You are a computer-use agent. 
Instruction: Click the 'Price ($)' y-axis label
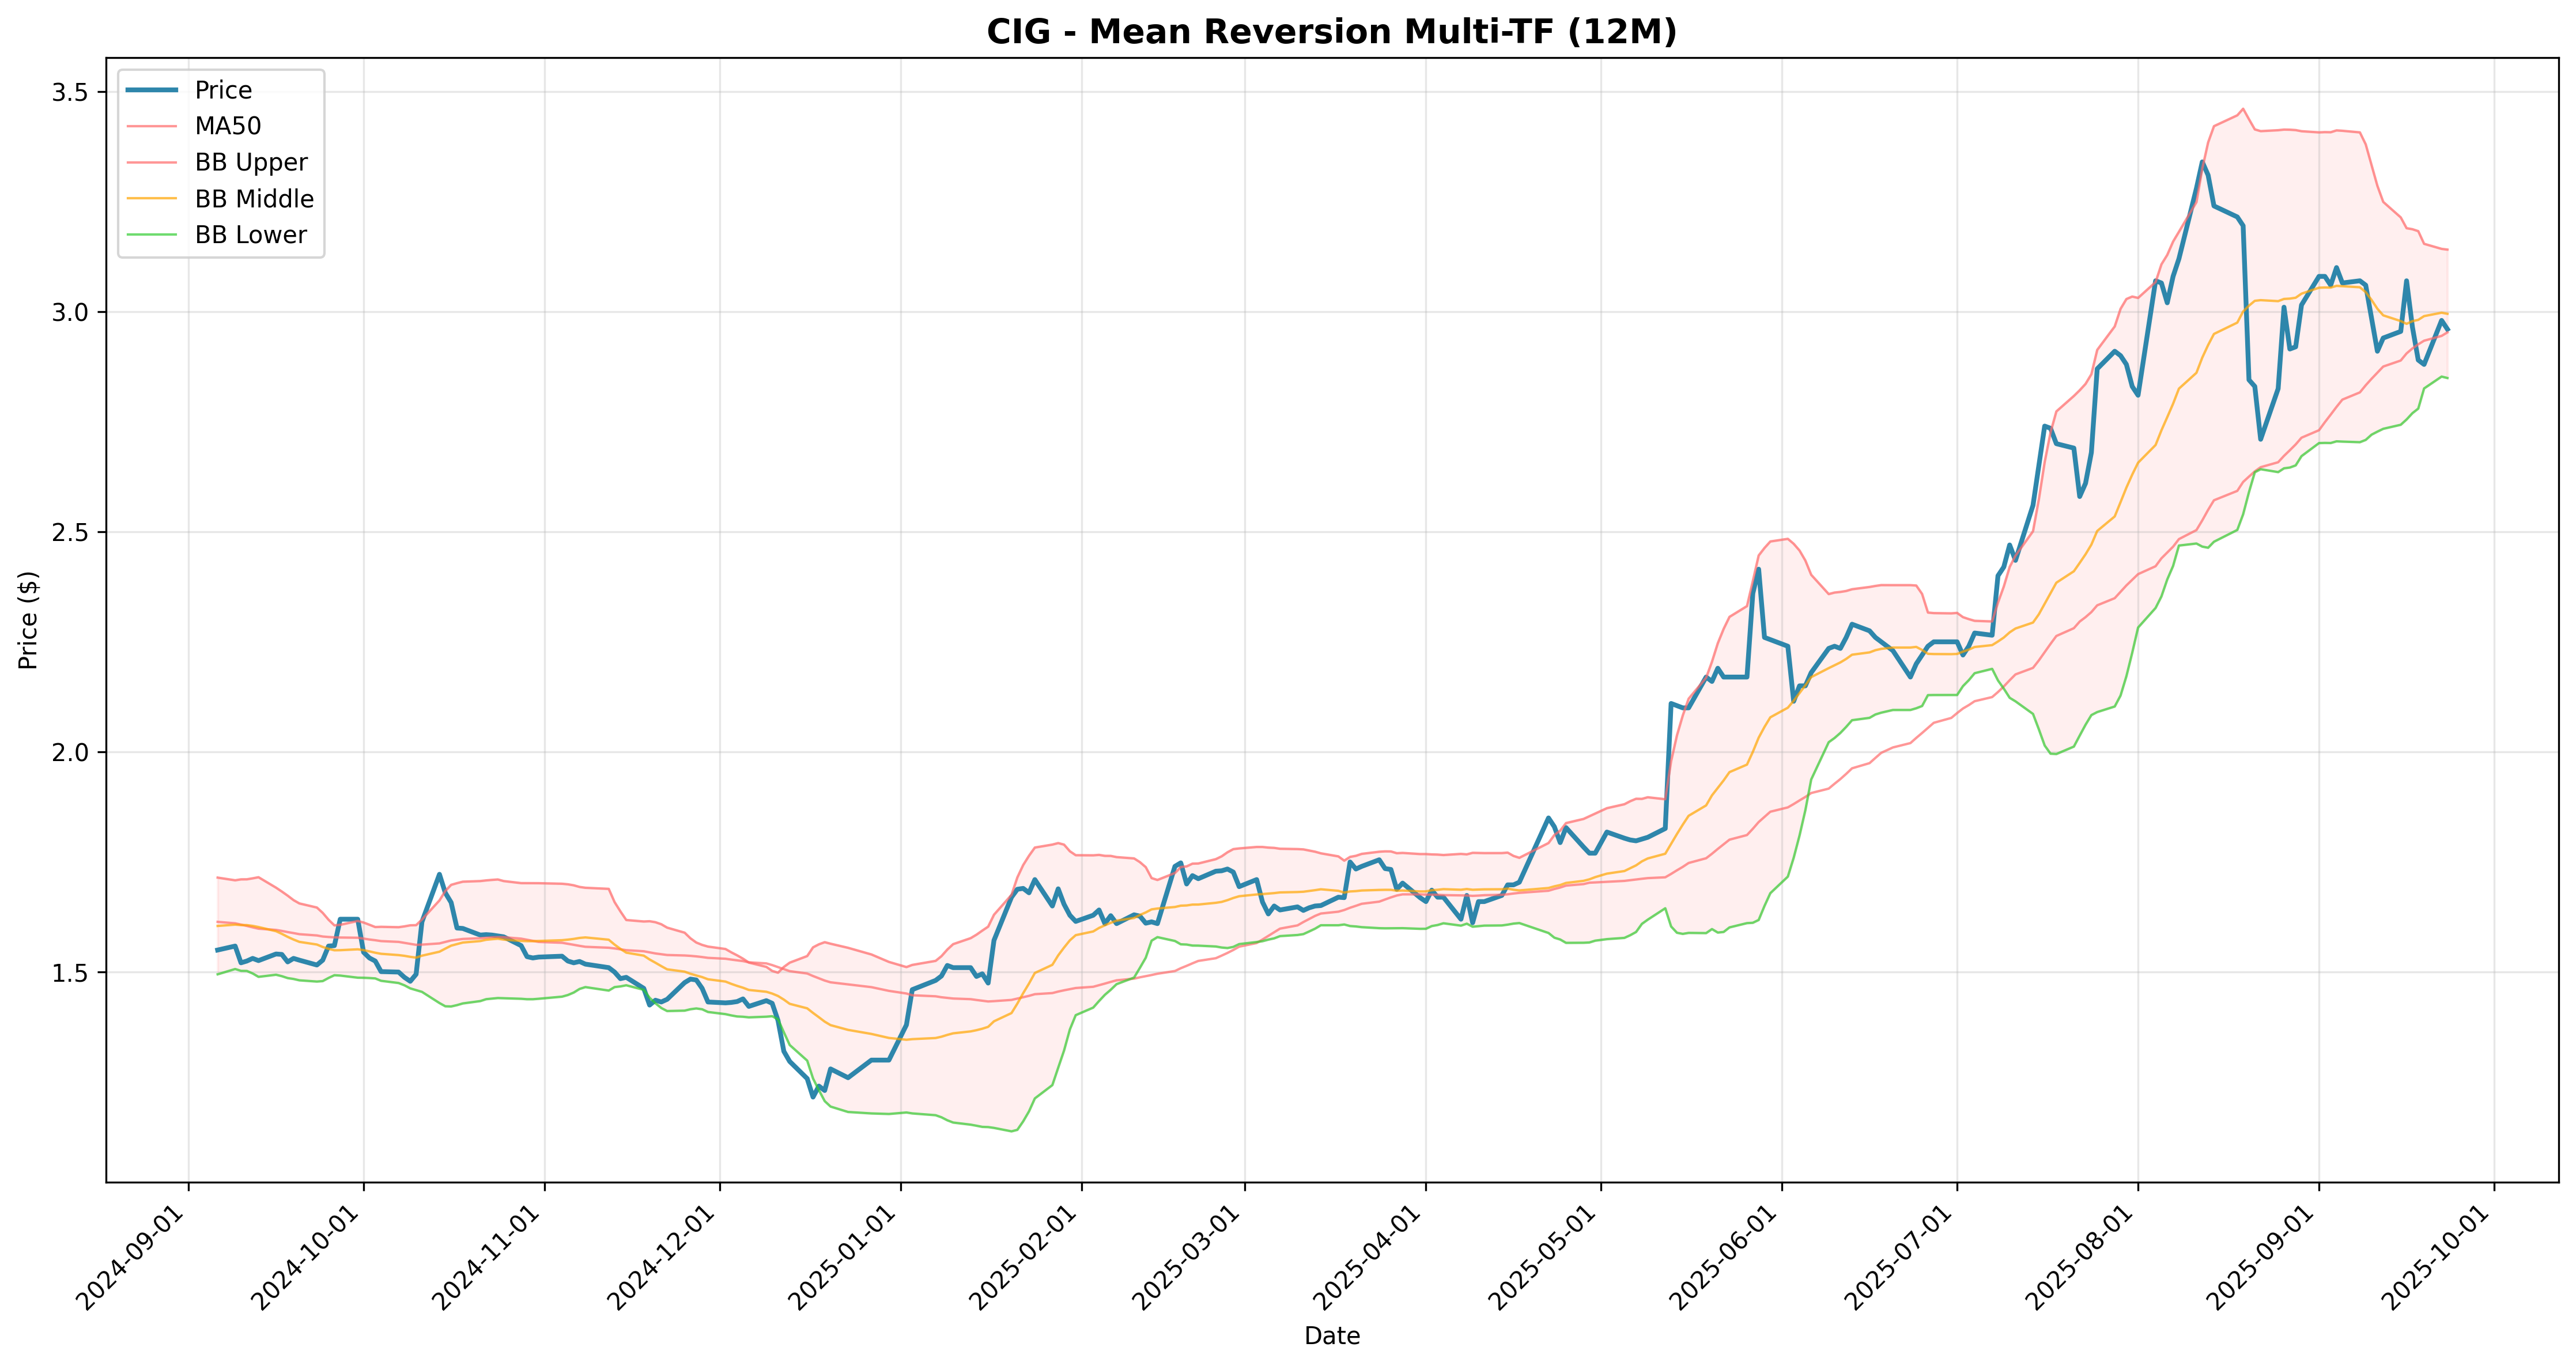pyautogui.click(x=28, y=620)
